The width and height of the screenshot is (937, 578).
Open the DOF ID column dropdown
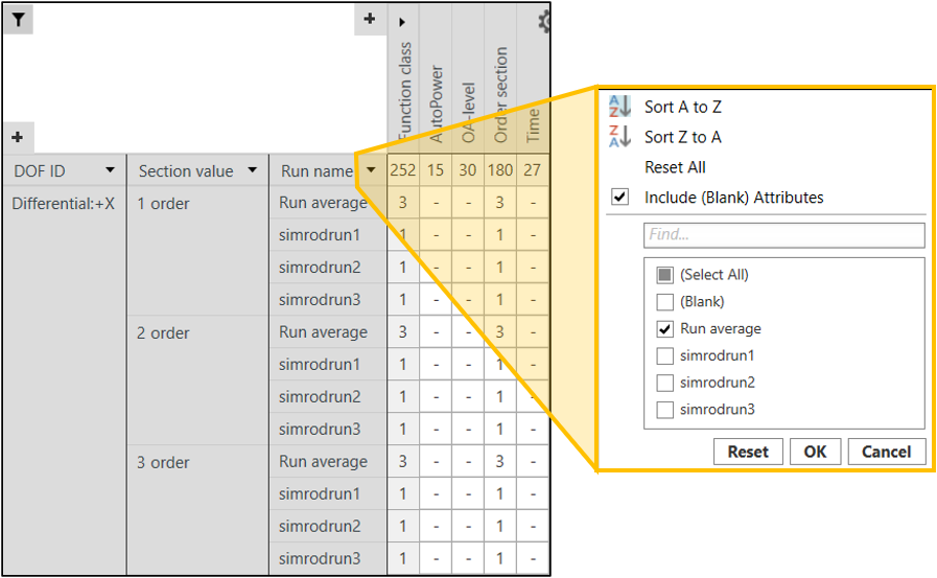click(x=110, y=171)
